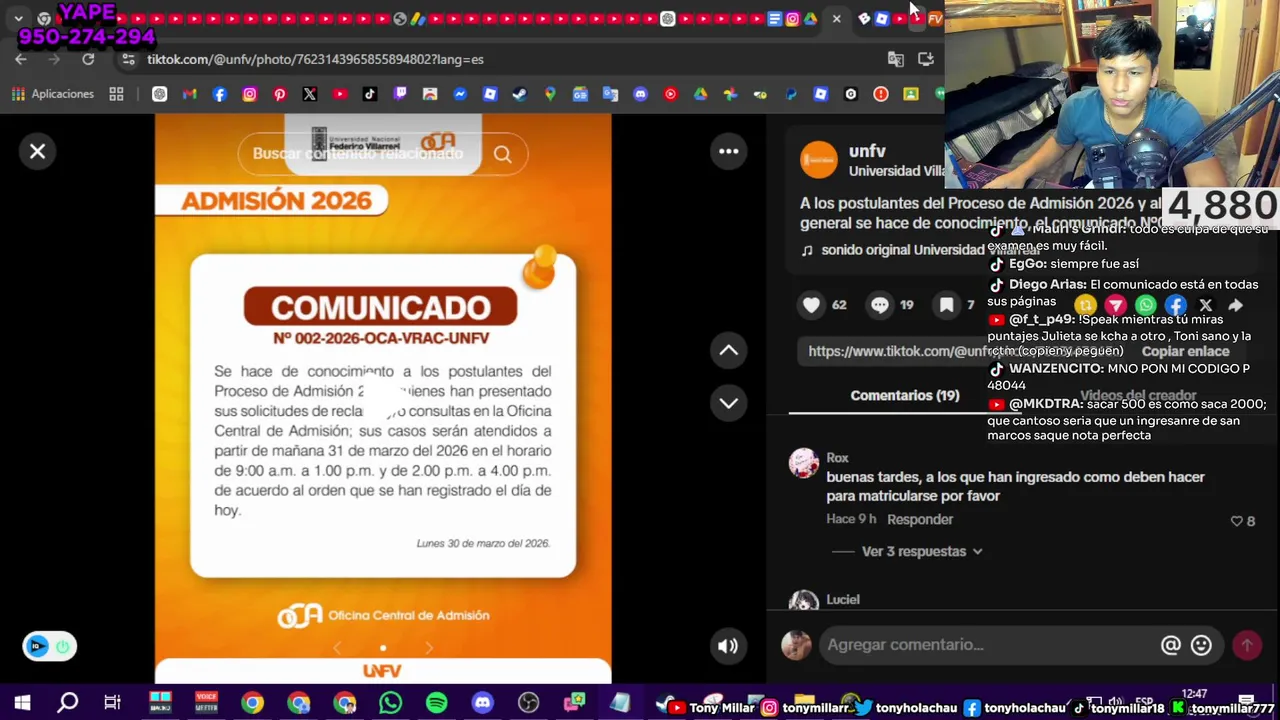Open the Twitch bookmark

pyautogui.click(x=400, y=94)
